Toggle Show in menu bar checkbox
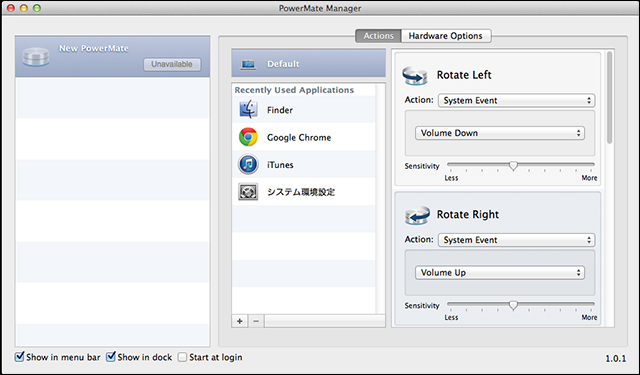The height and width of the screenshot is (375, 640). click(x=19, y=357)
